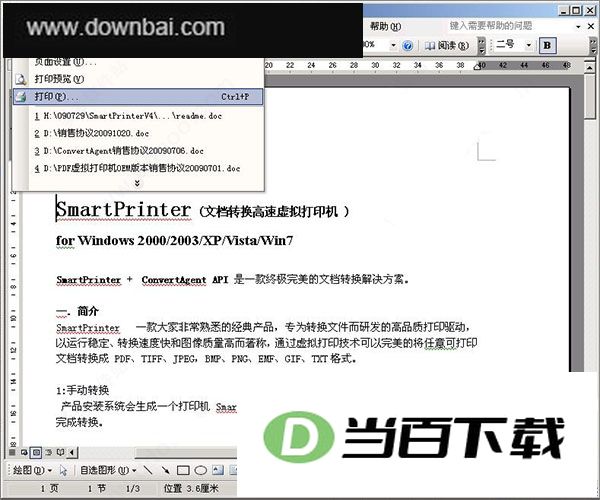Toggle the Bold (B) formatting button
The height and width of the screenshot is (500, 600).
(547, 45)
